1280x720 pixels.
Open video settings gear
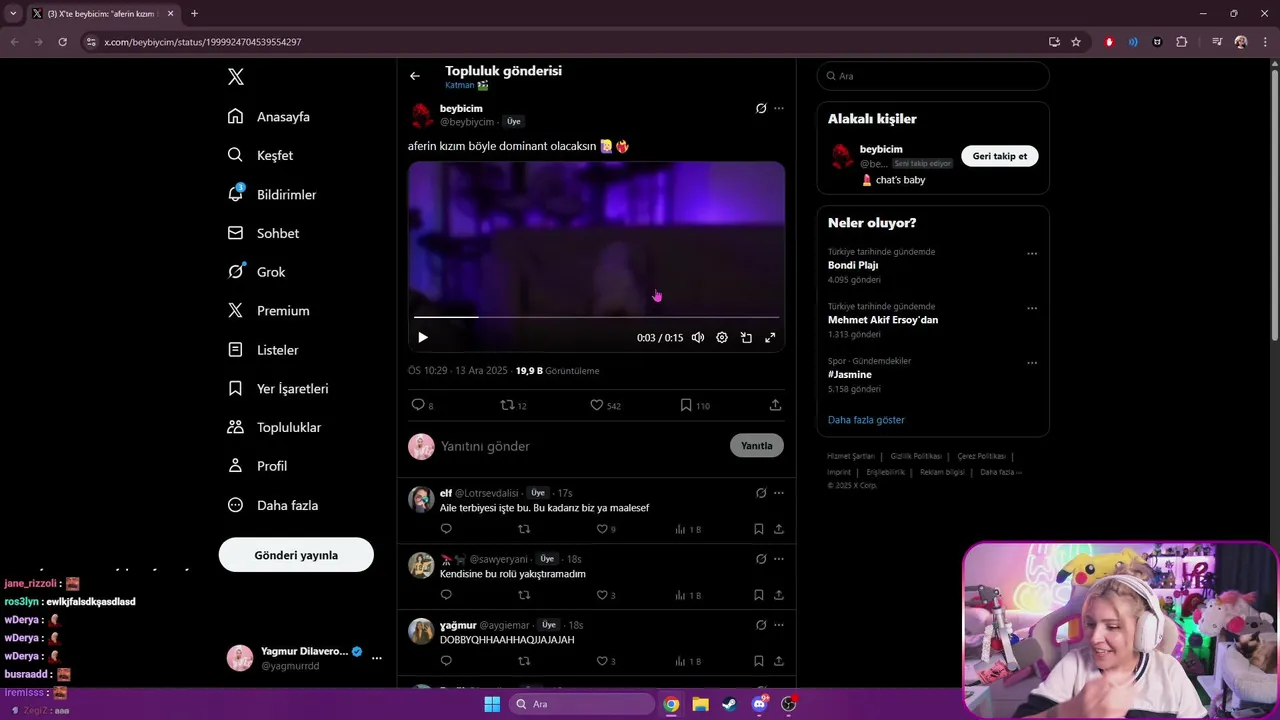[722, 338]
